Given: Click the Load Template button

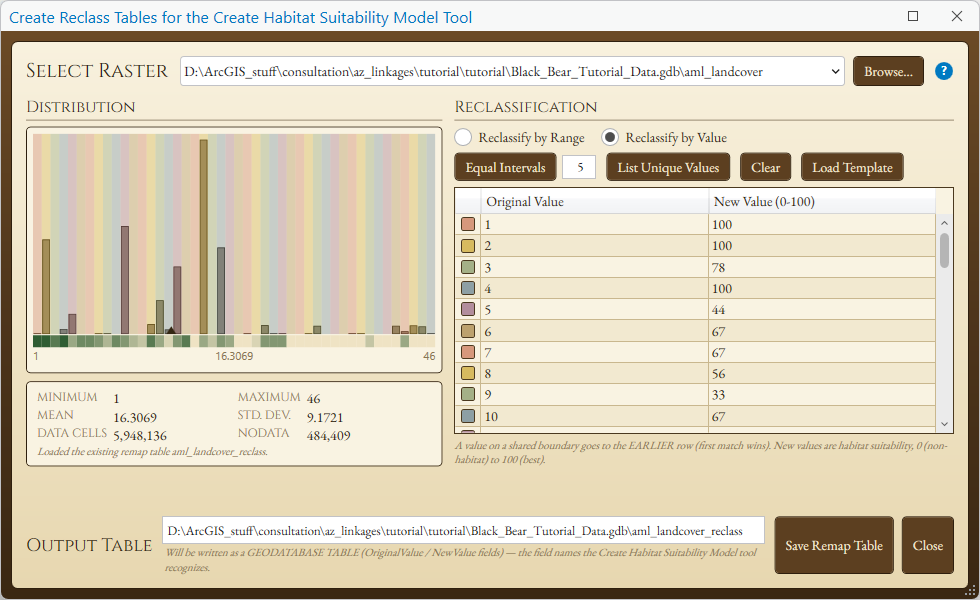Looking at the screenshot, I should [852, 168].
